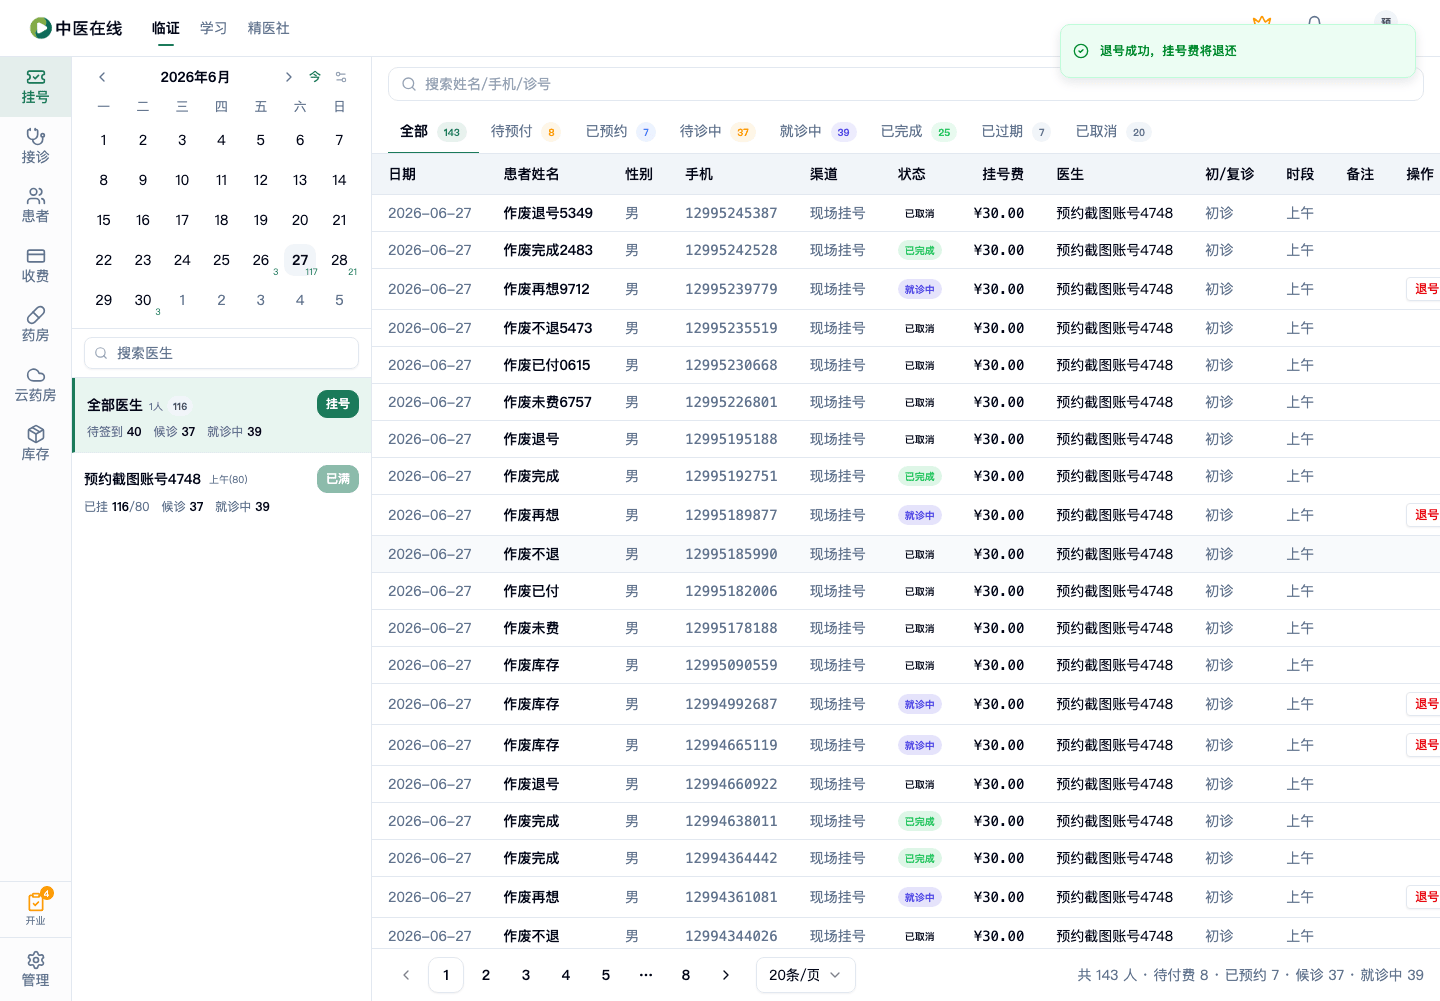Viewport: 1440px width, 1001px height.
Task: Go to previous month in calendar
Action: (x=102, y=77)
